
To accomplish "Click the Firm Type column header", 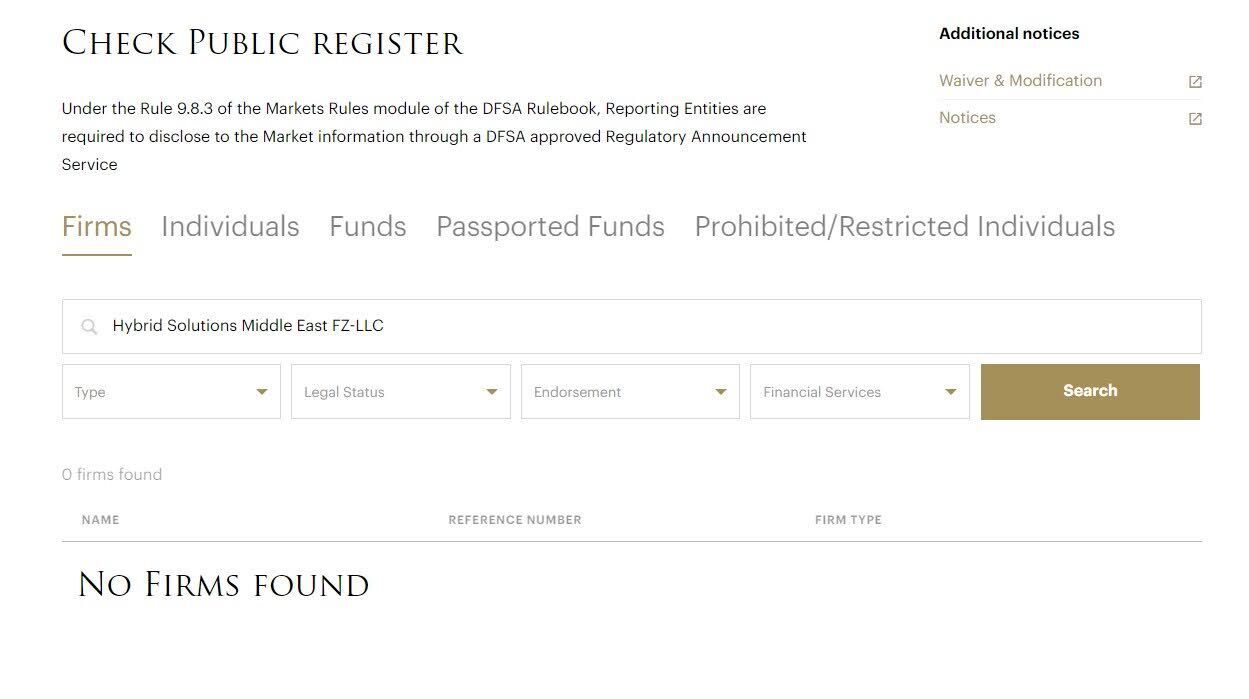I will (848, 520).
